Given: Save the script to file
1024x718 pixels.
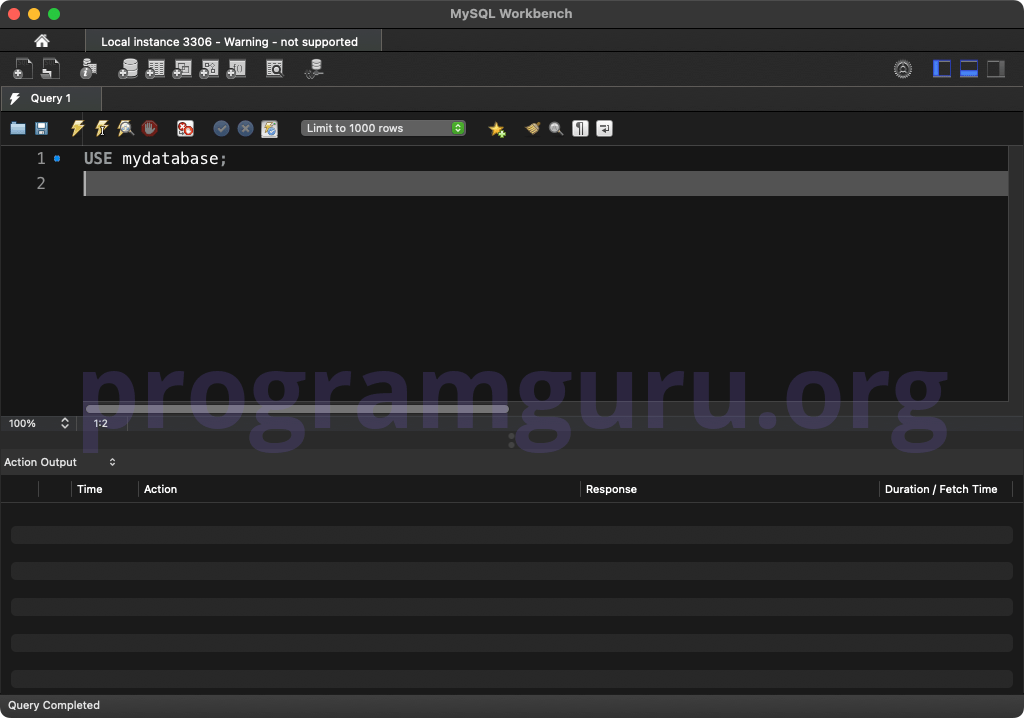Looking at the screenshot, I should (x=41, y=128).
